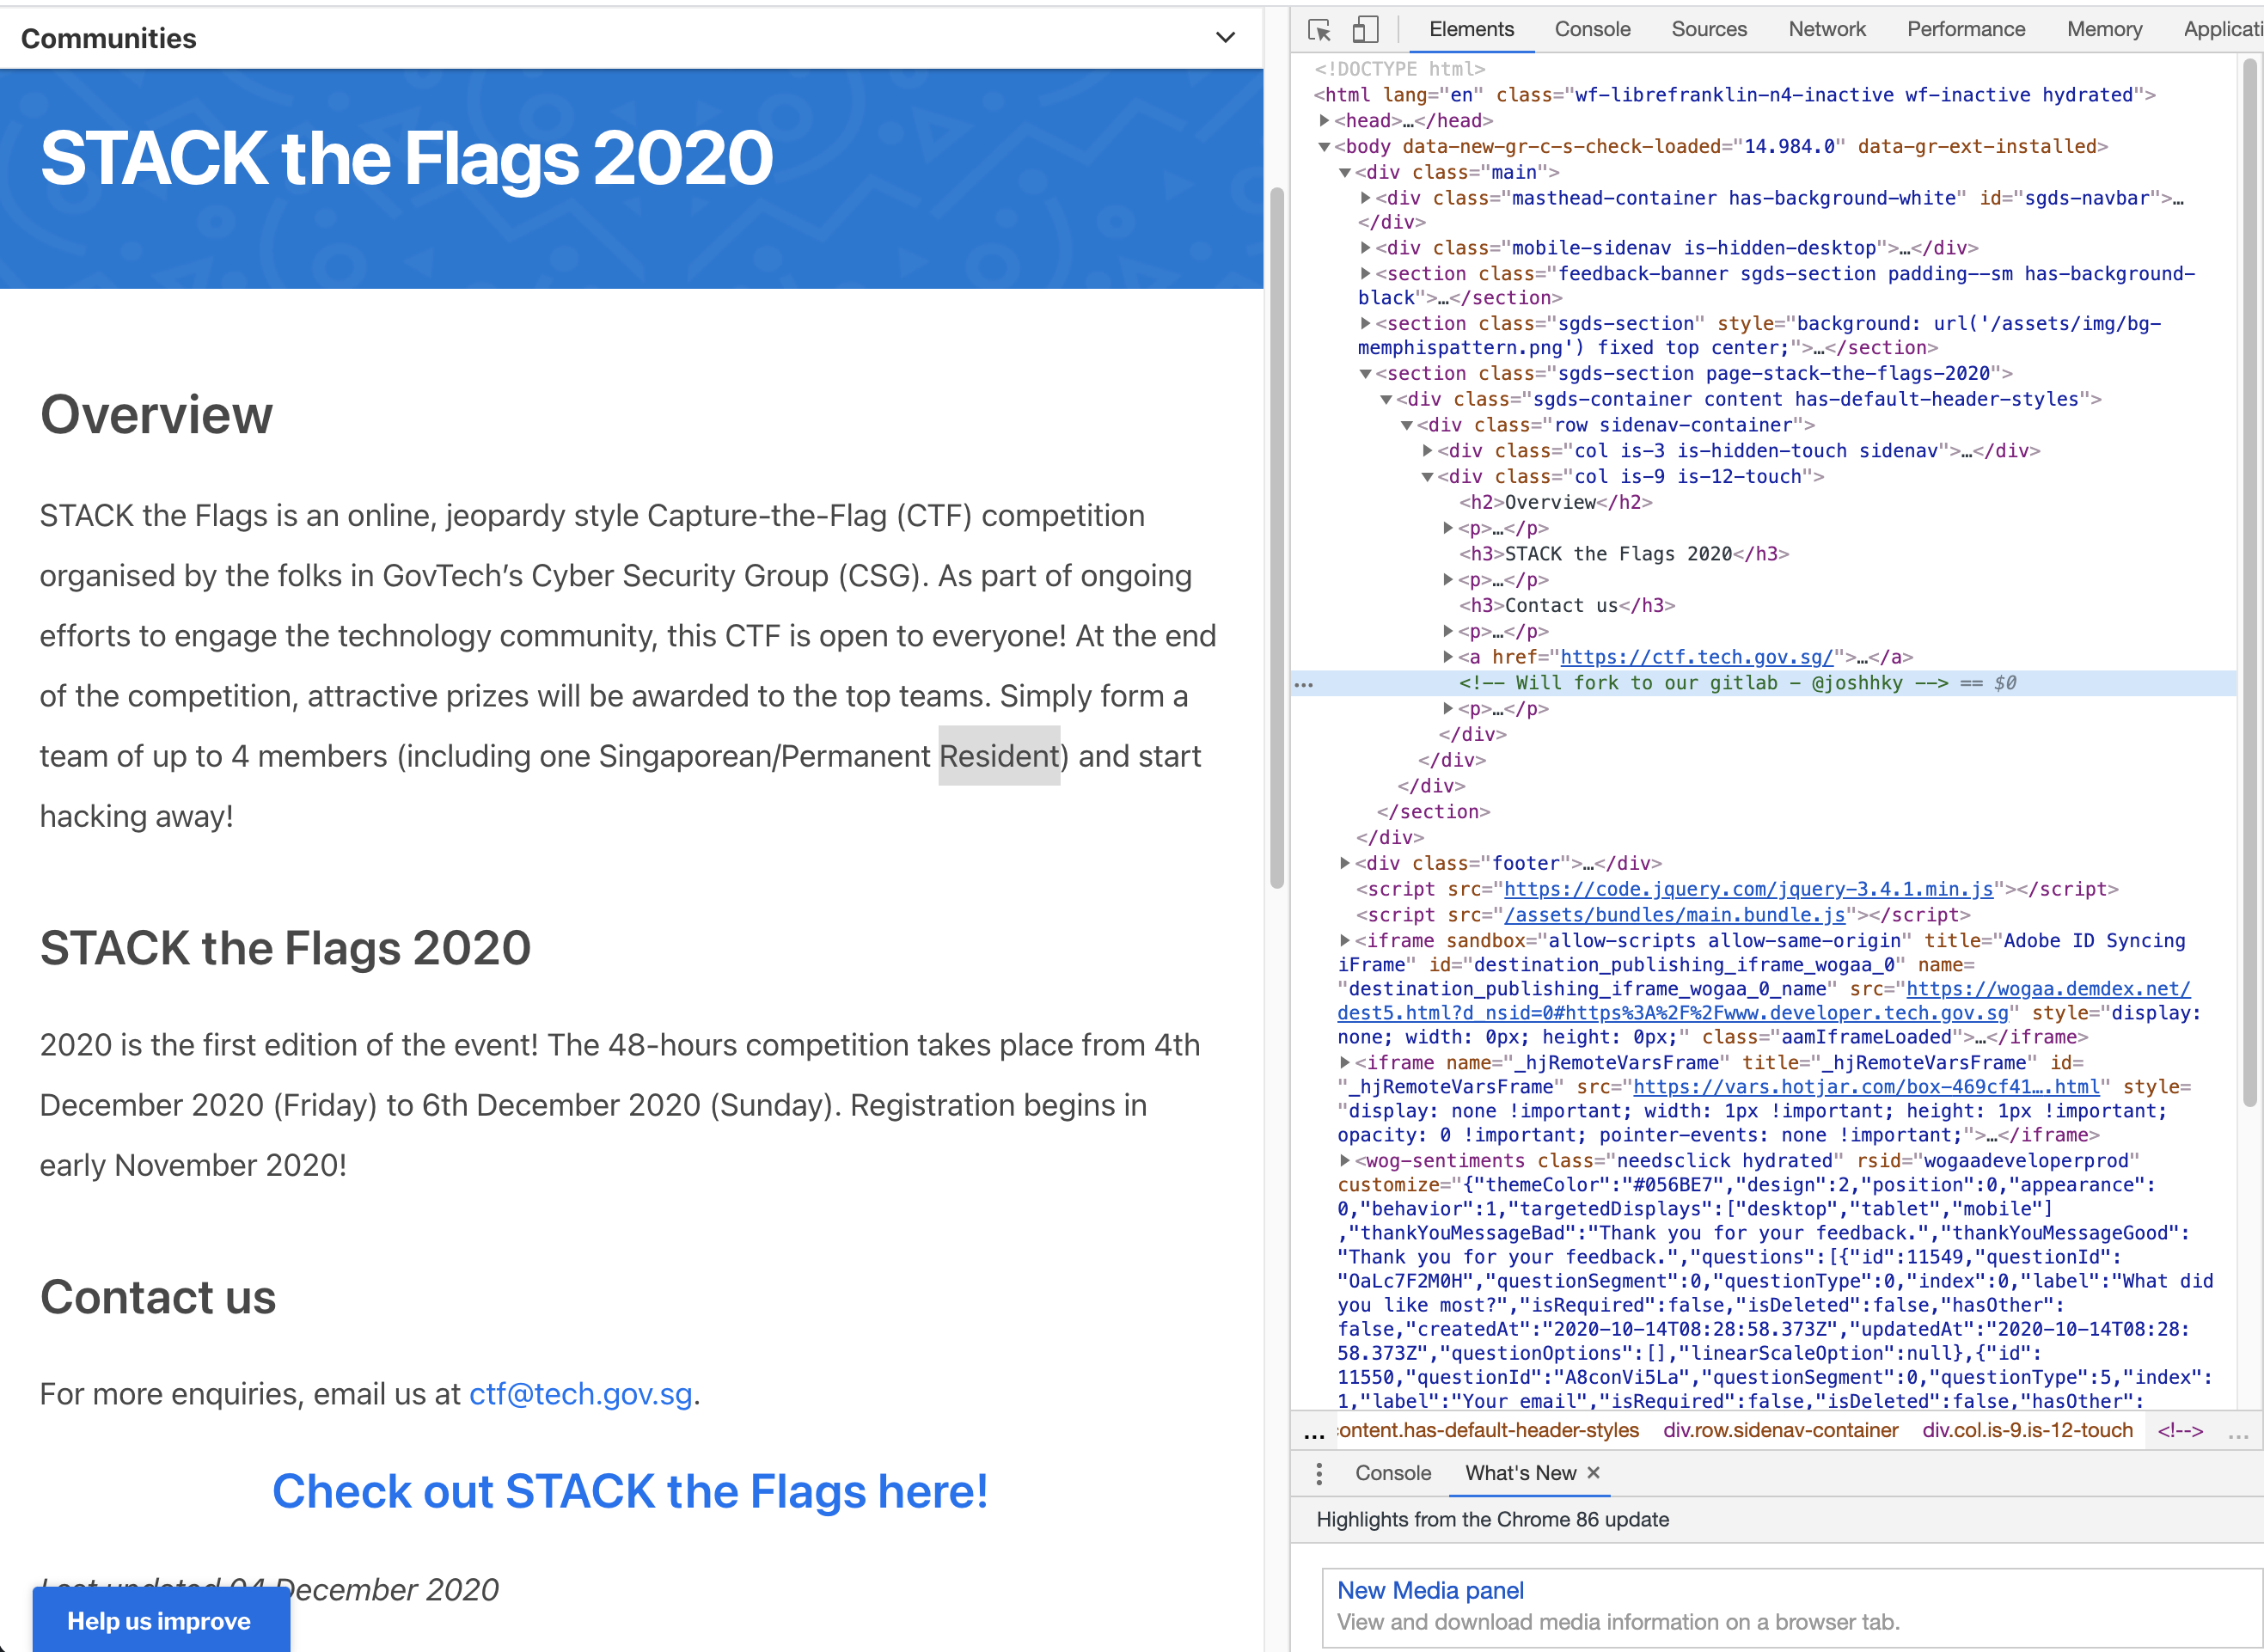The height and width of the screenshot is (1652, 2264).
Task: Click the ctf@tech.gov.sg email link
Action: (581, 1394)
